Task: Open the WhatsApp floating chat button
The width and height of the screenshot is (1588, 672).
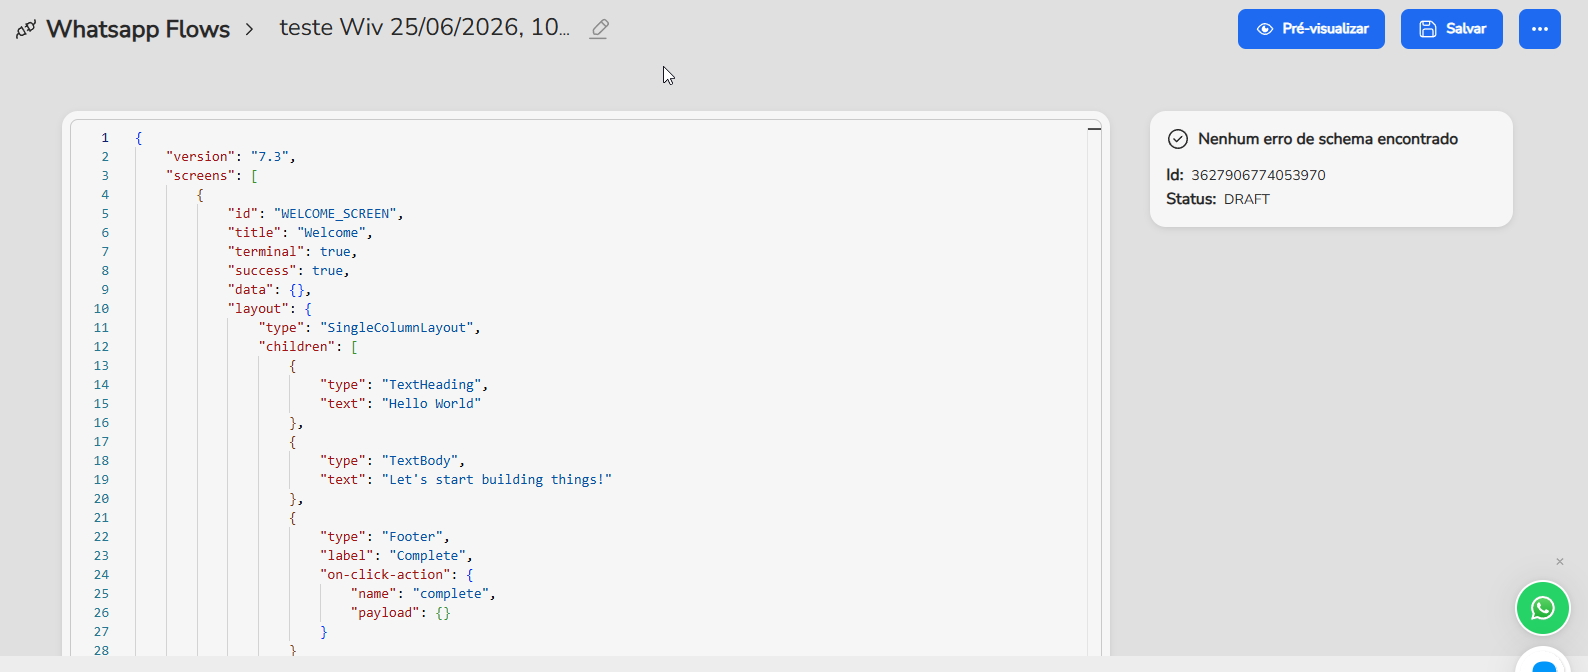Action: coord(1543,608)
